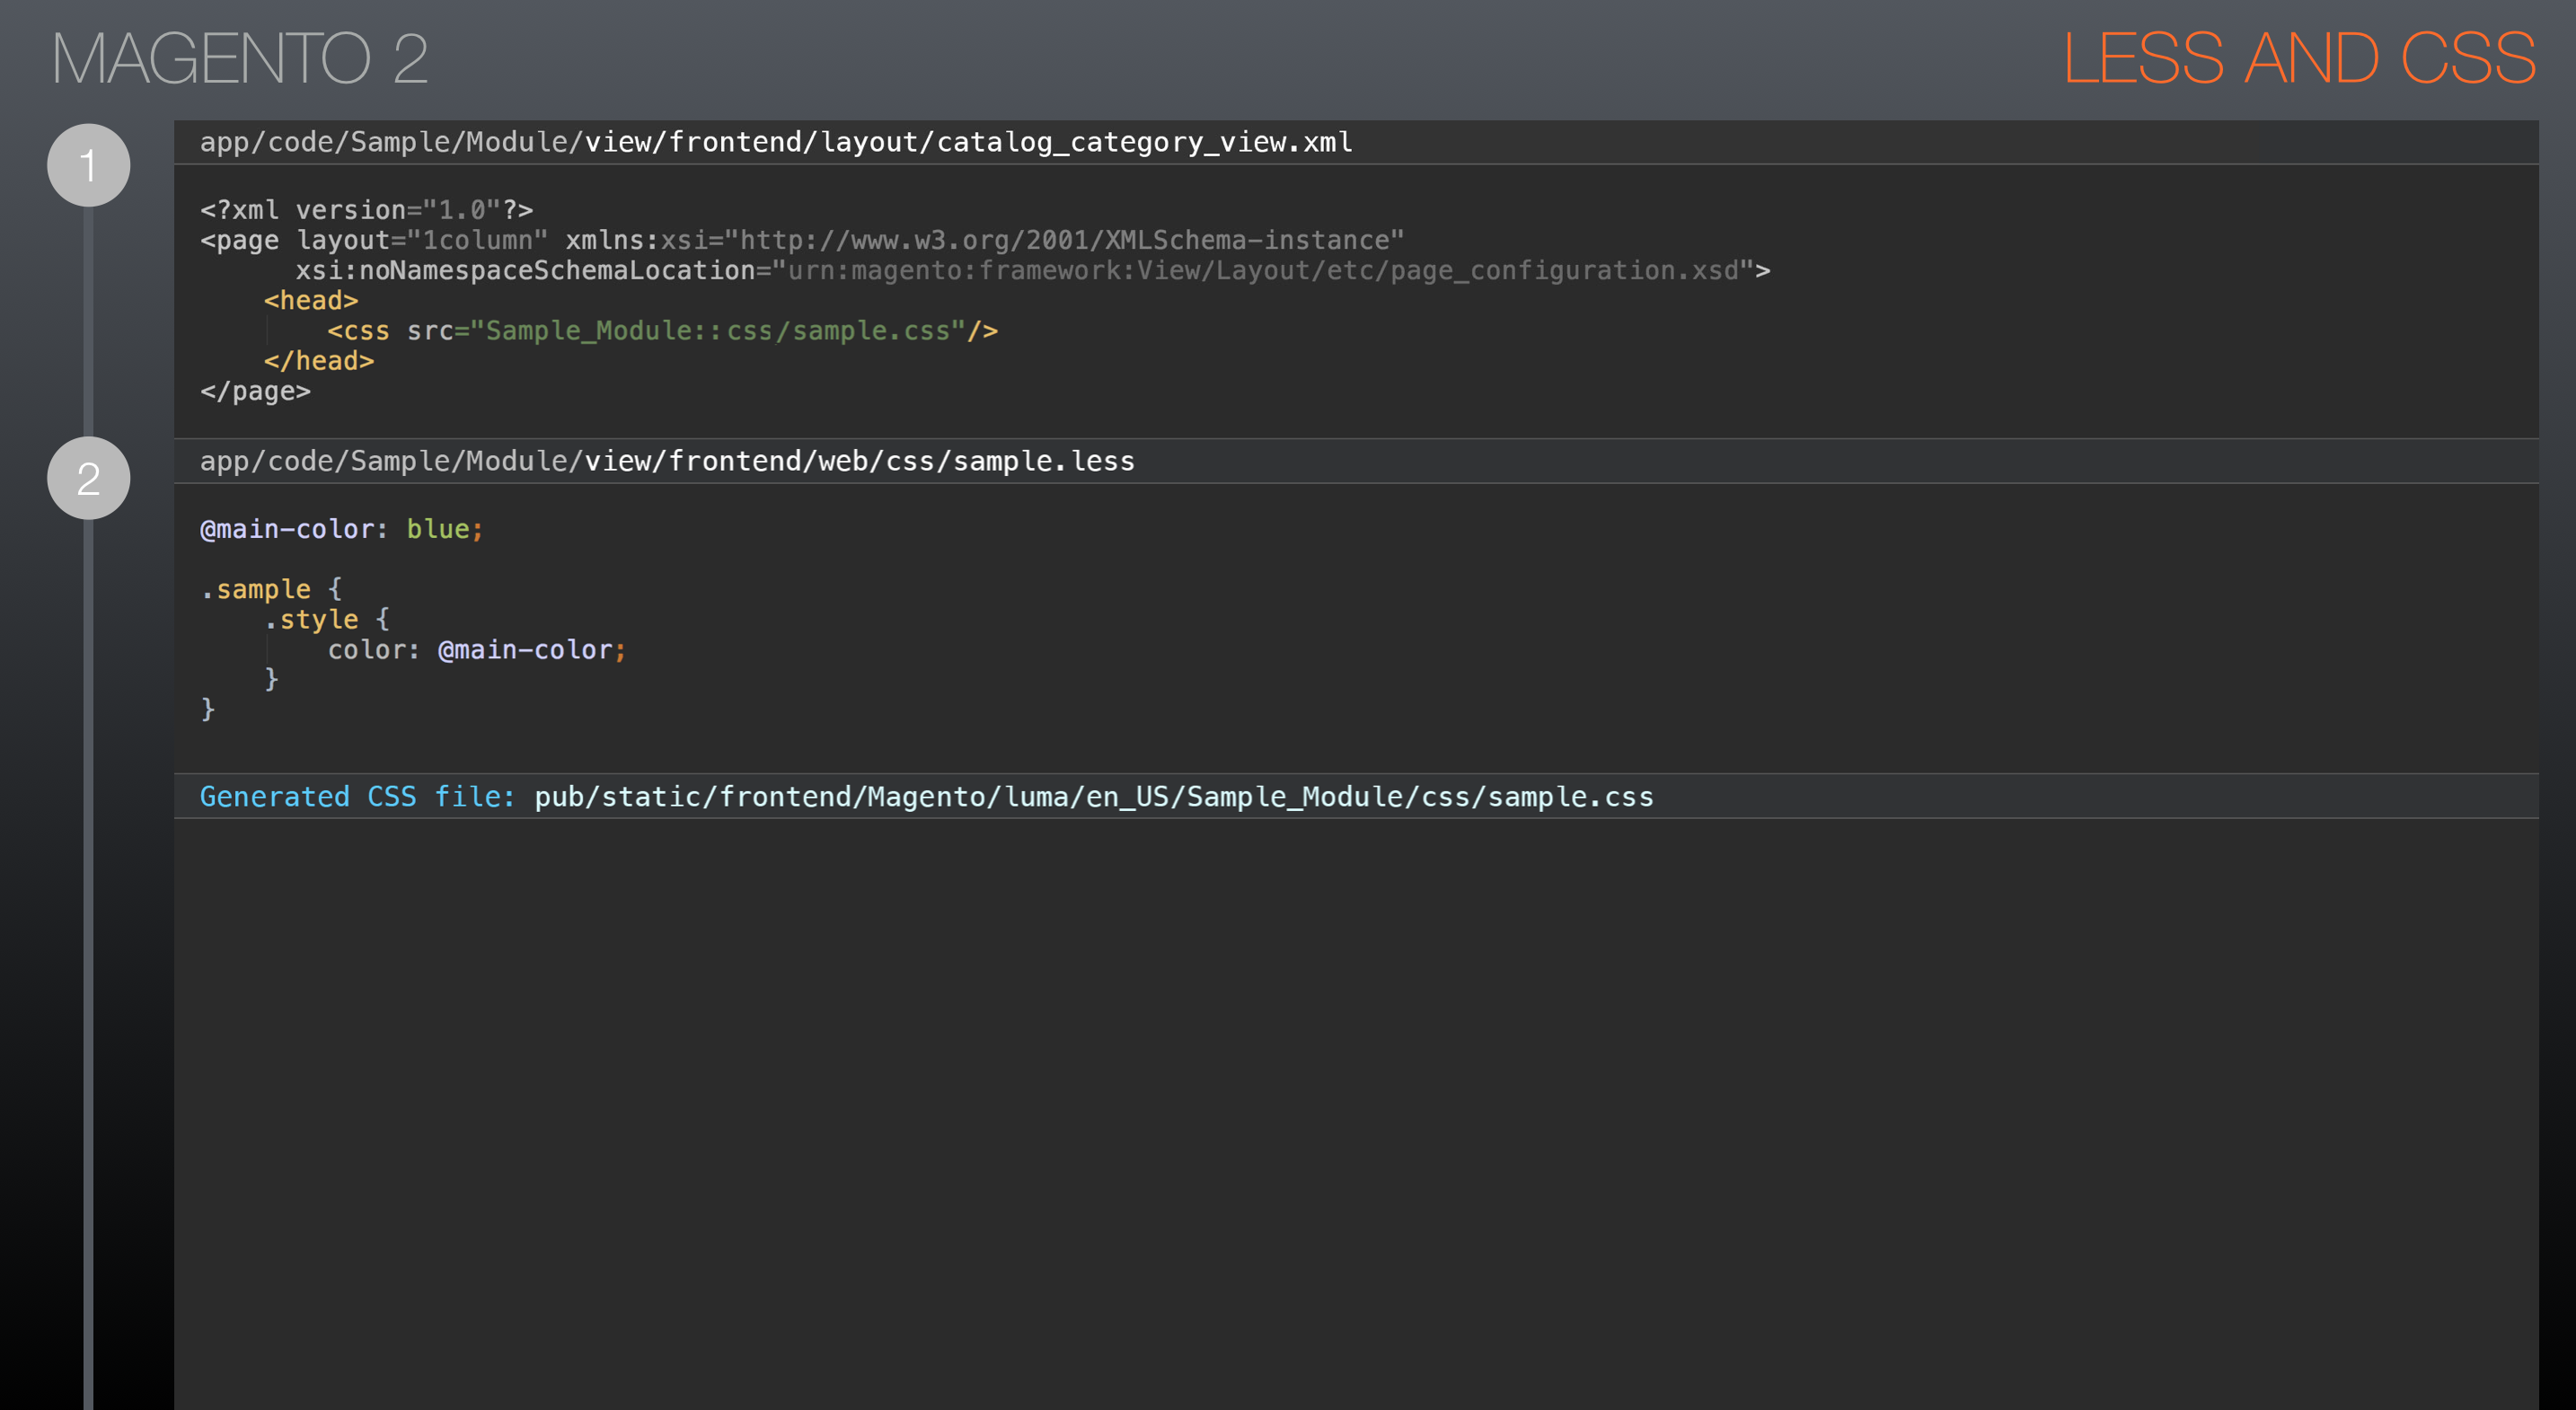Image resolution: width=2576 pixels, height=1410 pixels.
Task: Select the step 1 circle marker
Action: [x=88, y=165]
